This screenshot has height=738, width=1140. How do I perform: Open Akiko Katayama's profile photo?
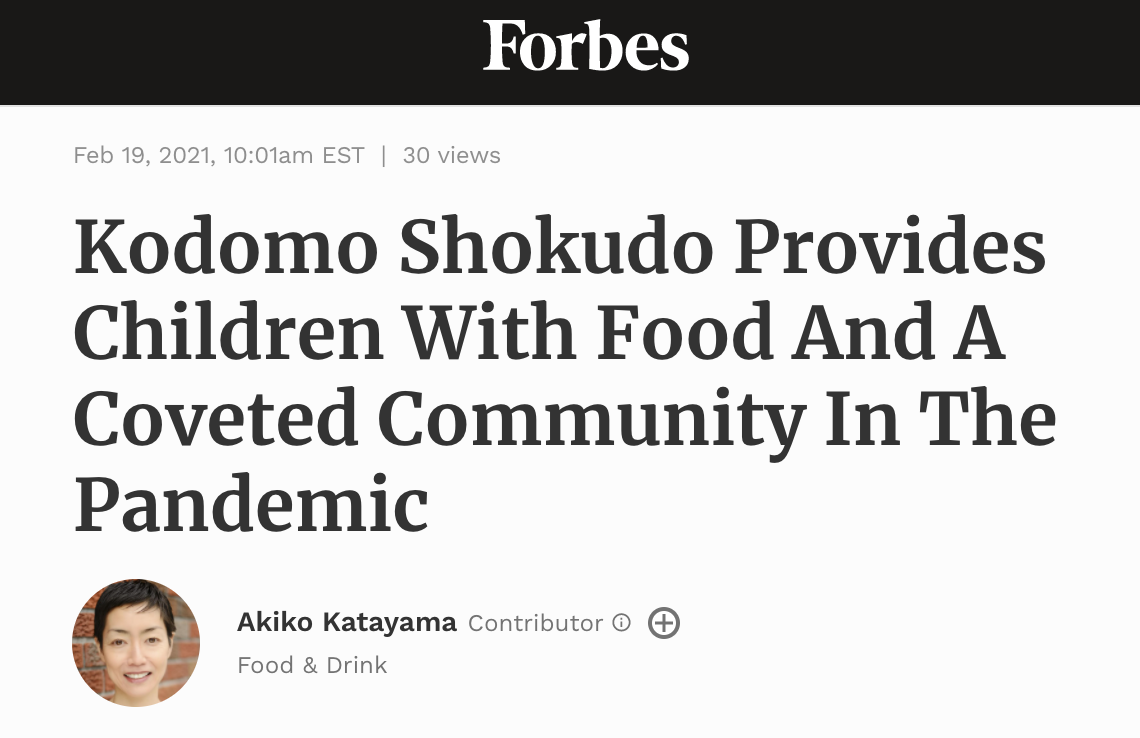(136, 643)
